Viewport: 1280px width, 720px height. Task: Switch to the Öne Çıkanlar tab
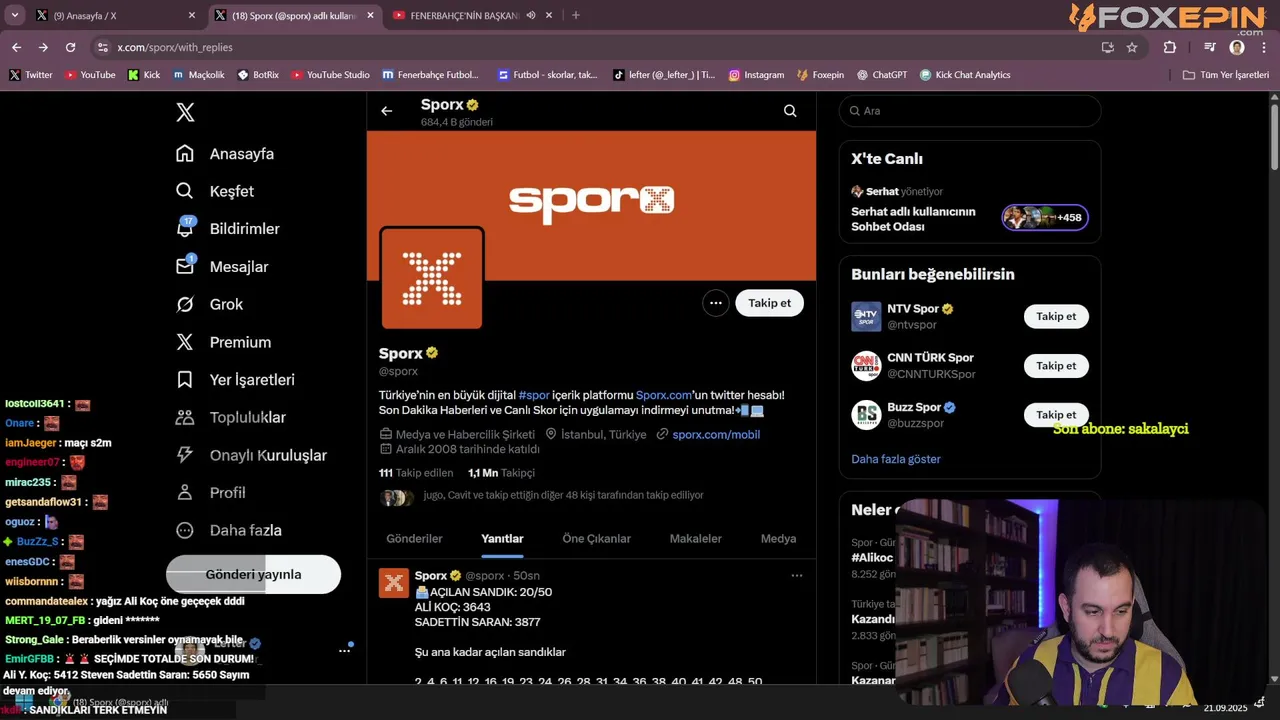(596, 538)
